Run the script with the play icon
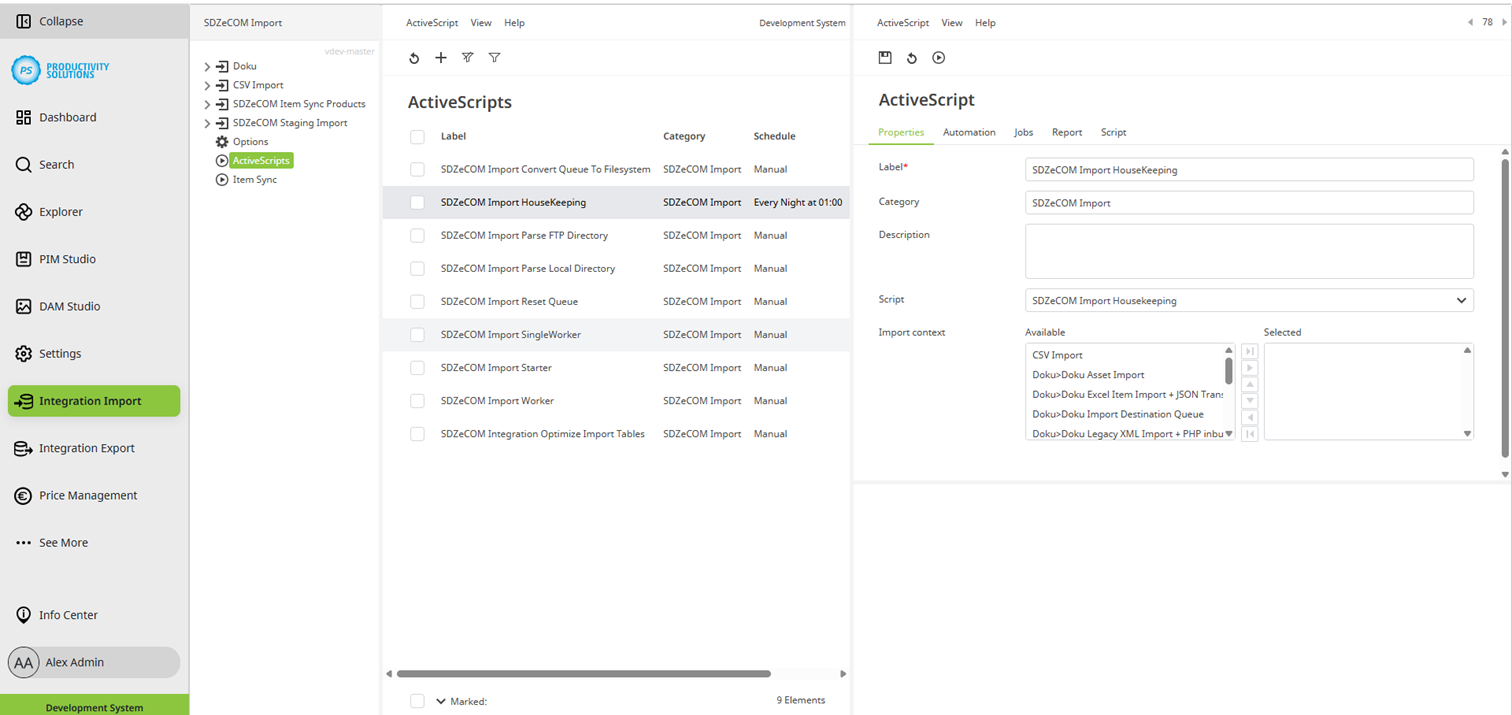 (x=938, y=57)
